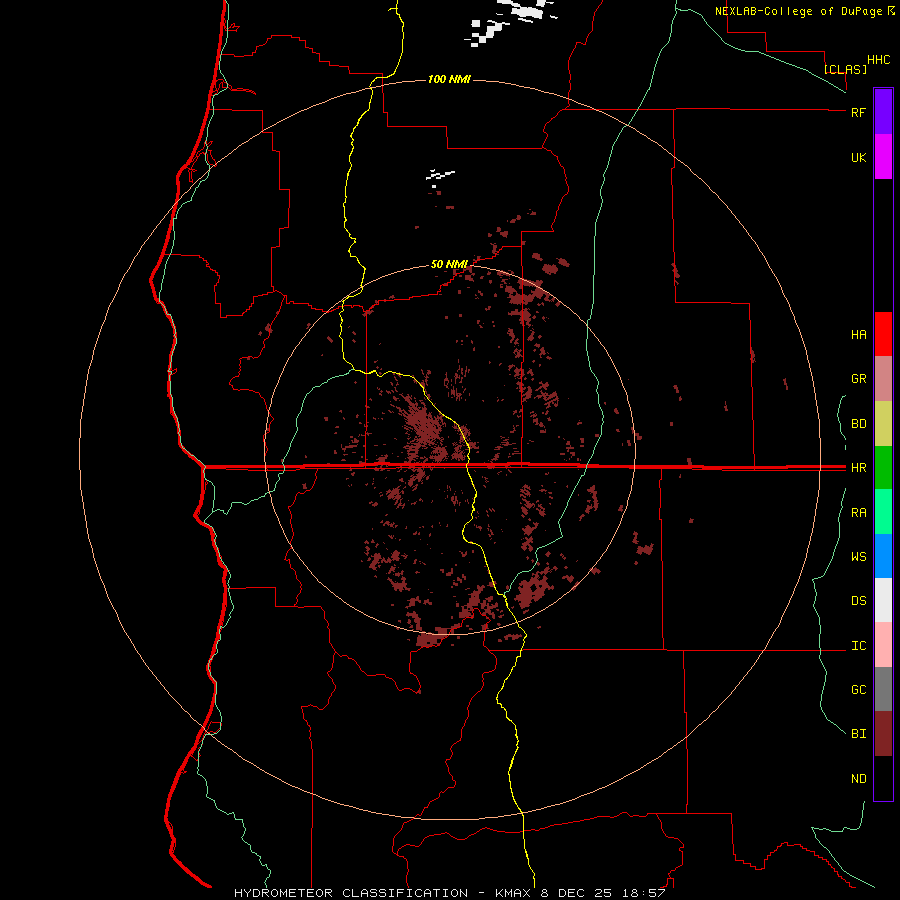Image resolution: width=900 pixels, height=900 pixels.
Task: Click the "RF" legend label text
Action: pos(858,112)
